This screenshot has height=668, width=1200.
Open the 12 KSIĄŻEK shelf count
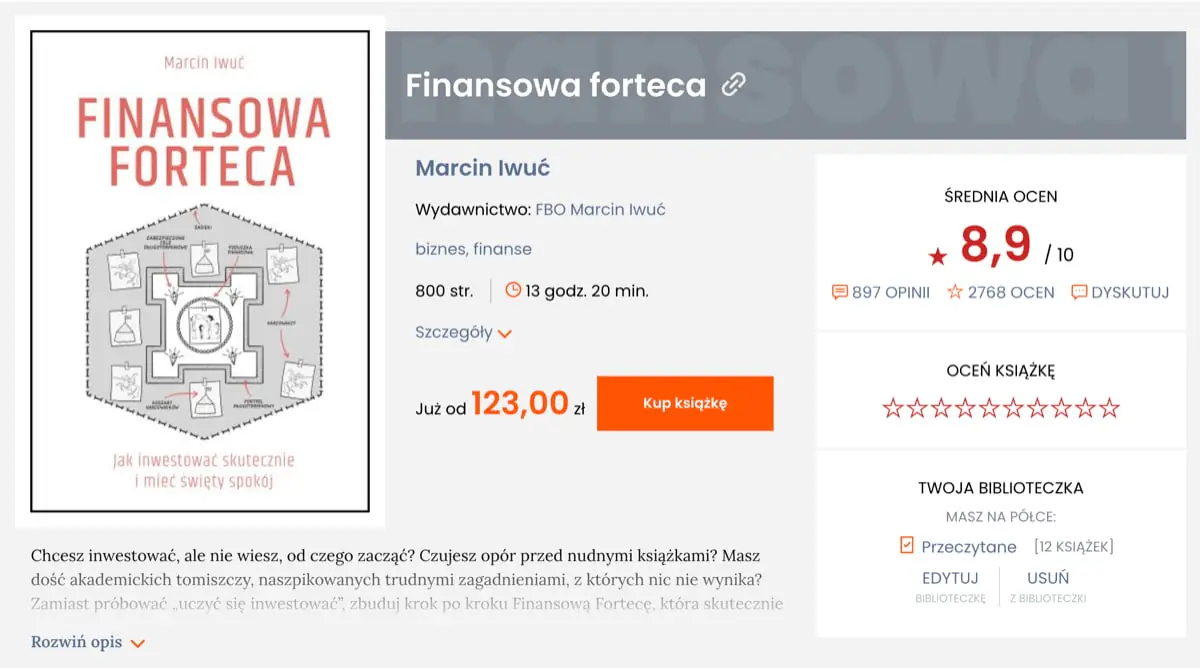(x=1073, y=547)
